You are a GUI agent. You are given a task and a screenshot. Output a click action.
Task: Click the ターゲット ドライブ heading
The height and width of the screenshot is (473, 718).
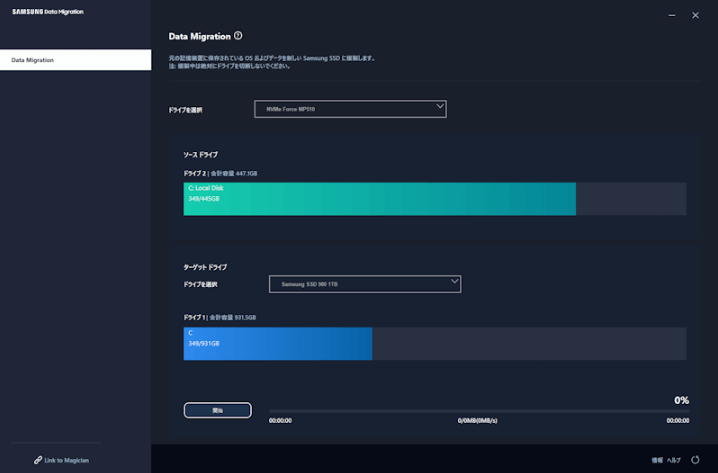[205, 267]
